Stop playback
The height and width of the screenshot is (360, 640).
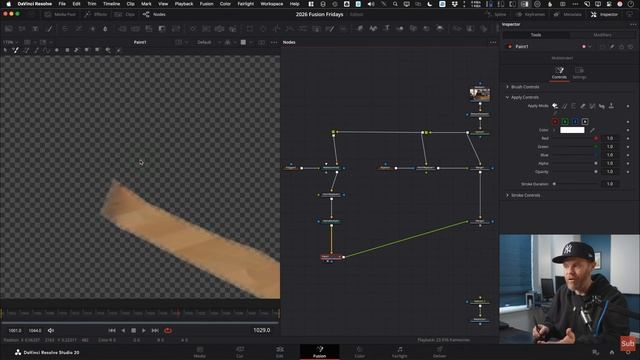pyautogui.click(x=133, y=331)
